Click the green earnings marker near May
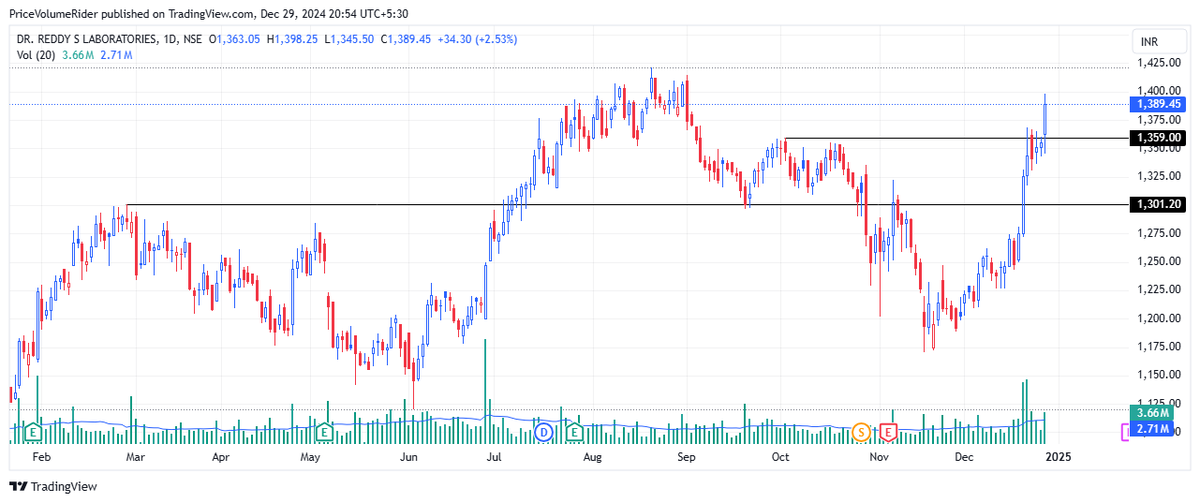The height and width of the screenshot is (503, 1200). (324, 432)
